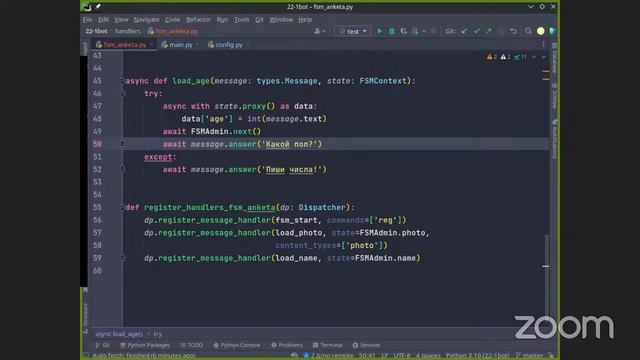Click the editor vertical scrollbar thumb
This screenshot has height=360, width=640.
click(547, 275)
